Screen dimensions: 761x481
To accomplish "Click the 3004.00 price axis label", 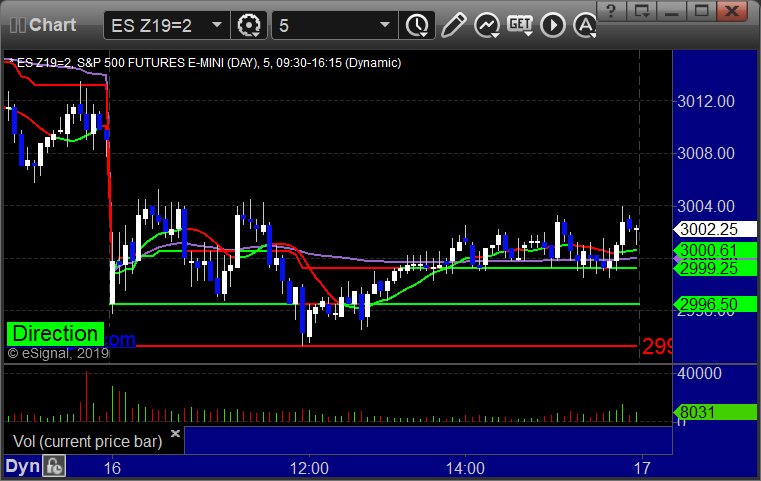I will (706, 206).
